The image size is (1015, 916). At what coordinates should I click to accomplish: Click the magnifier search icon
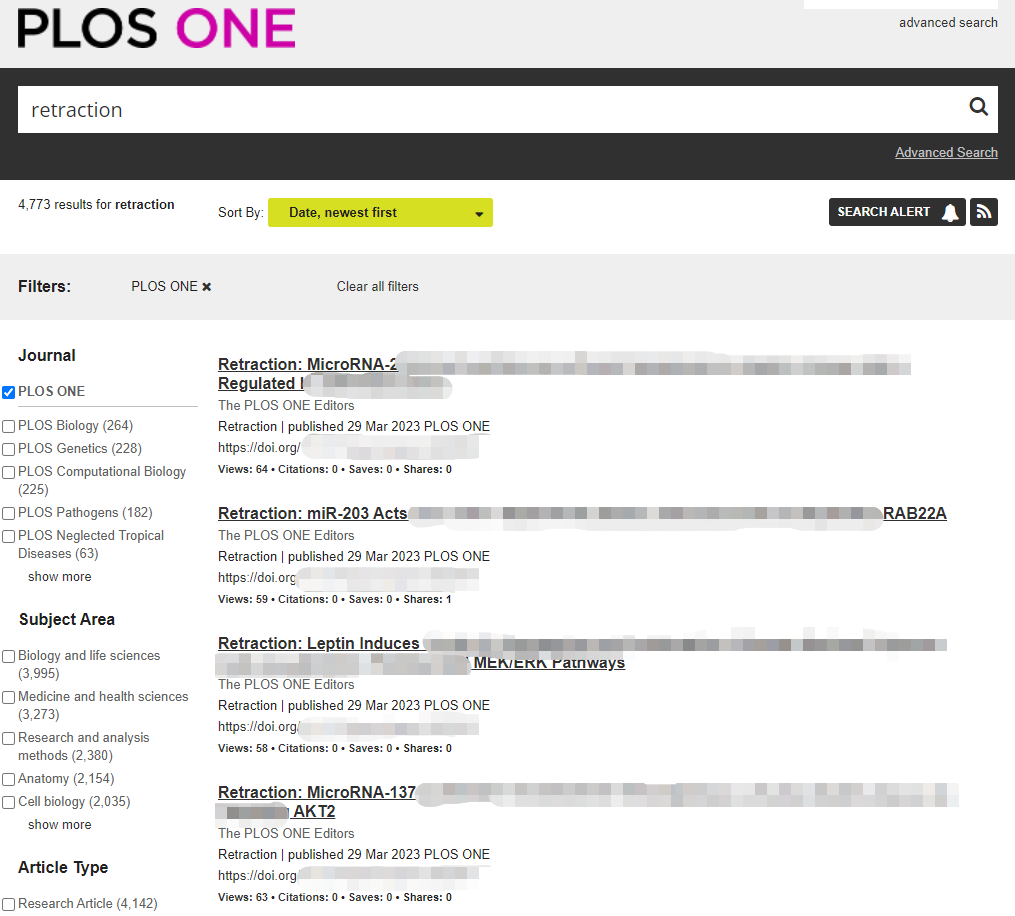[x=978, y=107]
